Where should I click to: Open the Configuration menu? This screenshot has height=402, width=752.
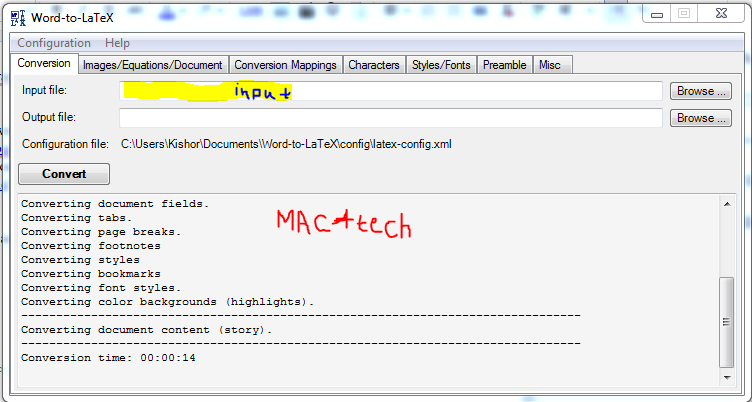pos(54,43)
